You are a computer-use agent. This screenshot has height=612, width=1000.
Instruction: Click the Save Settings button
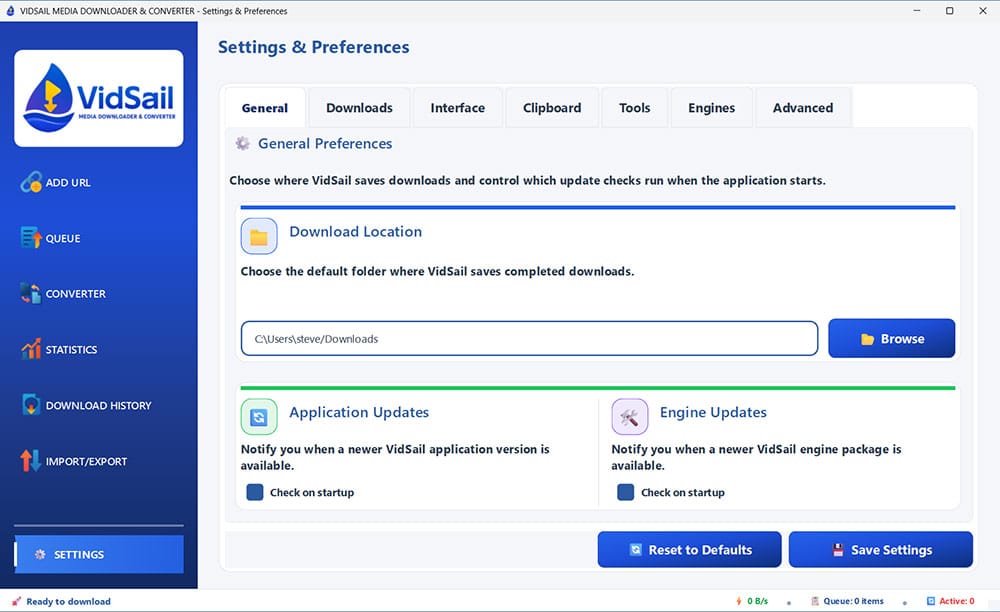881,550
